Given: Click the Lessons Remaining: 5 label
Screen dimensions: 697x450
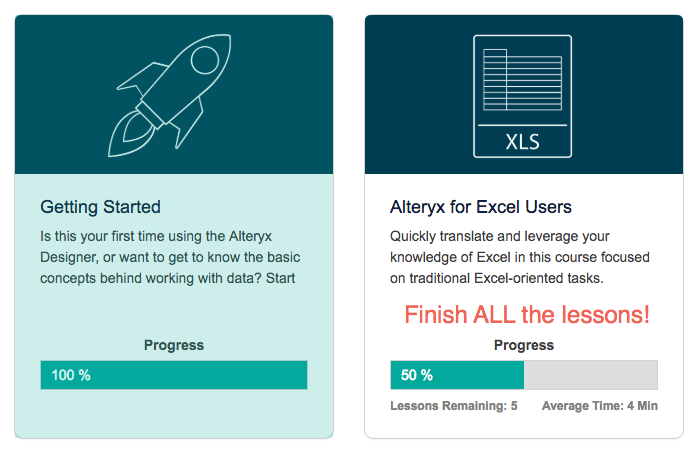Looking at the screenshot, I should [453, 407].
